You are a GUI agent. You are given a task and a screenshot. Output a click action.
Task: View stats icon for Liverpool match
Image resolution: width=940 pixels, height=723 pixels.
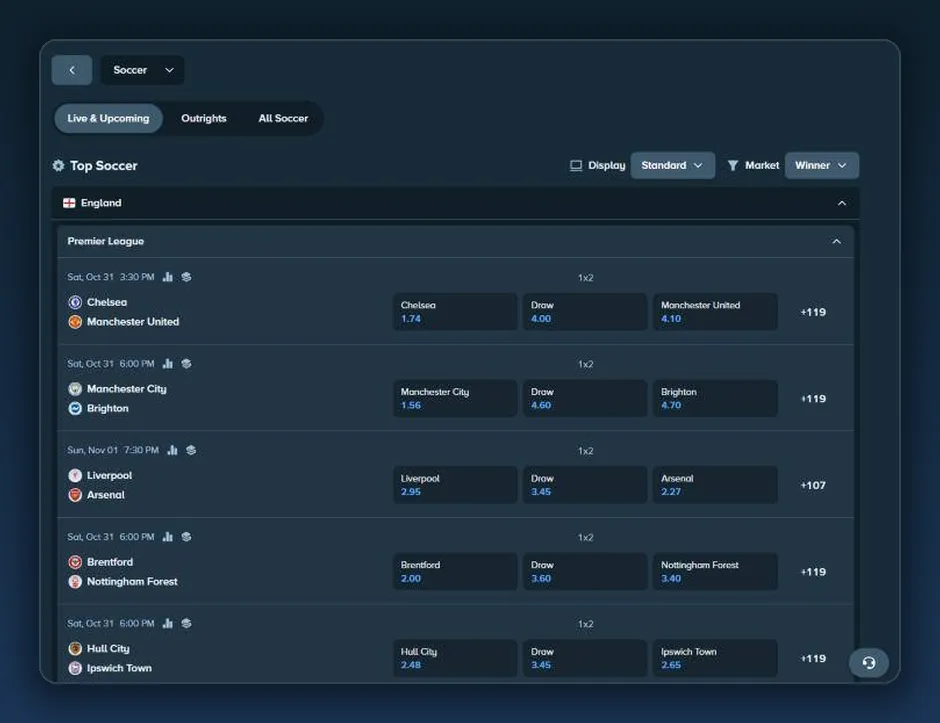tap(173, 450)
